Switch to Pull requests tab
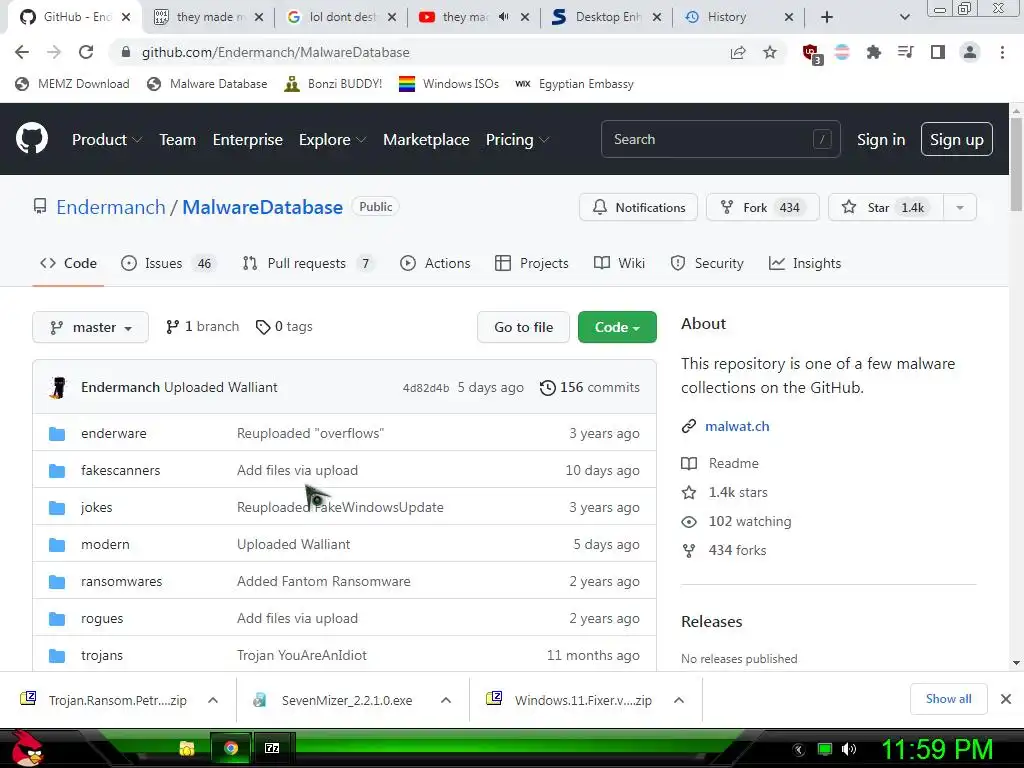 [307, 263]
